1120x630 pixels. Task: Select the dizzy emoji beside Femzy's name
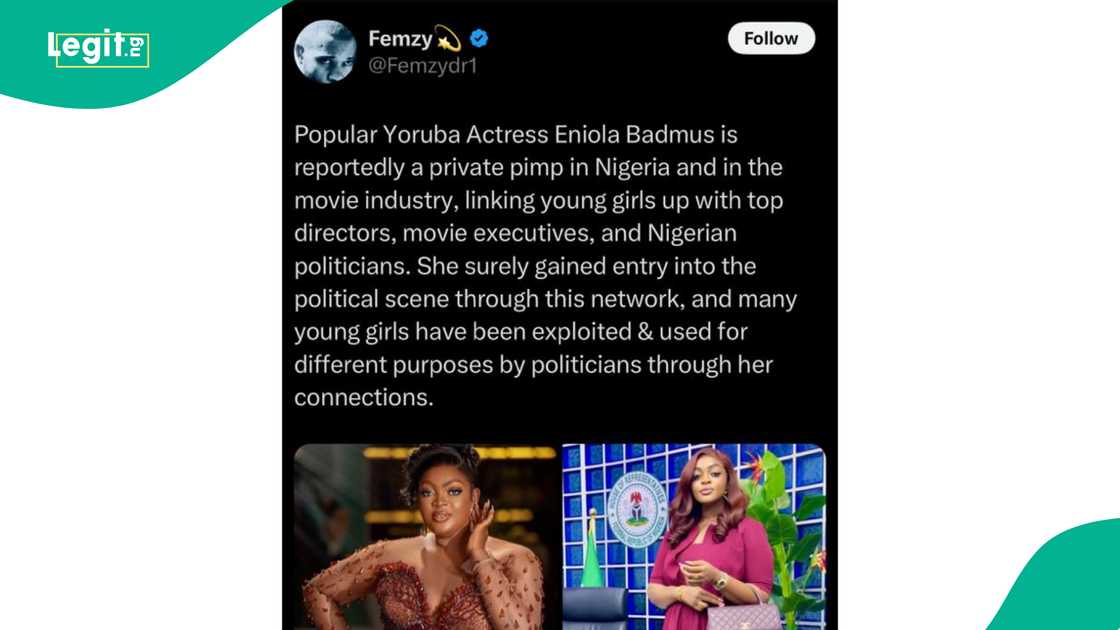coord(448,36)
